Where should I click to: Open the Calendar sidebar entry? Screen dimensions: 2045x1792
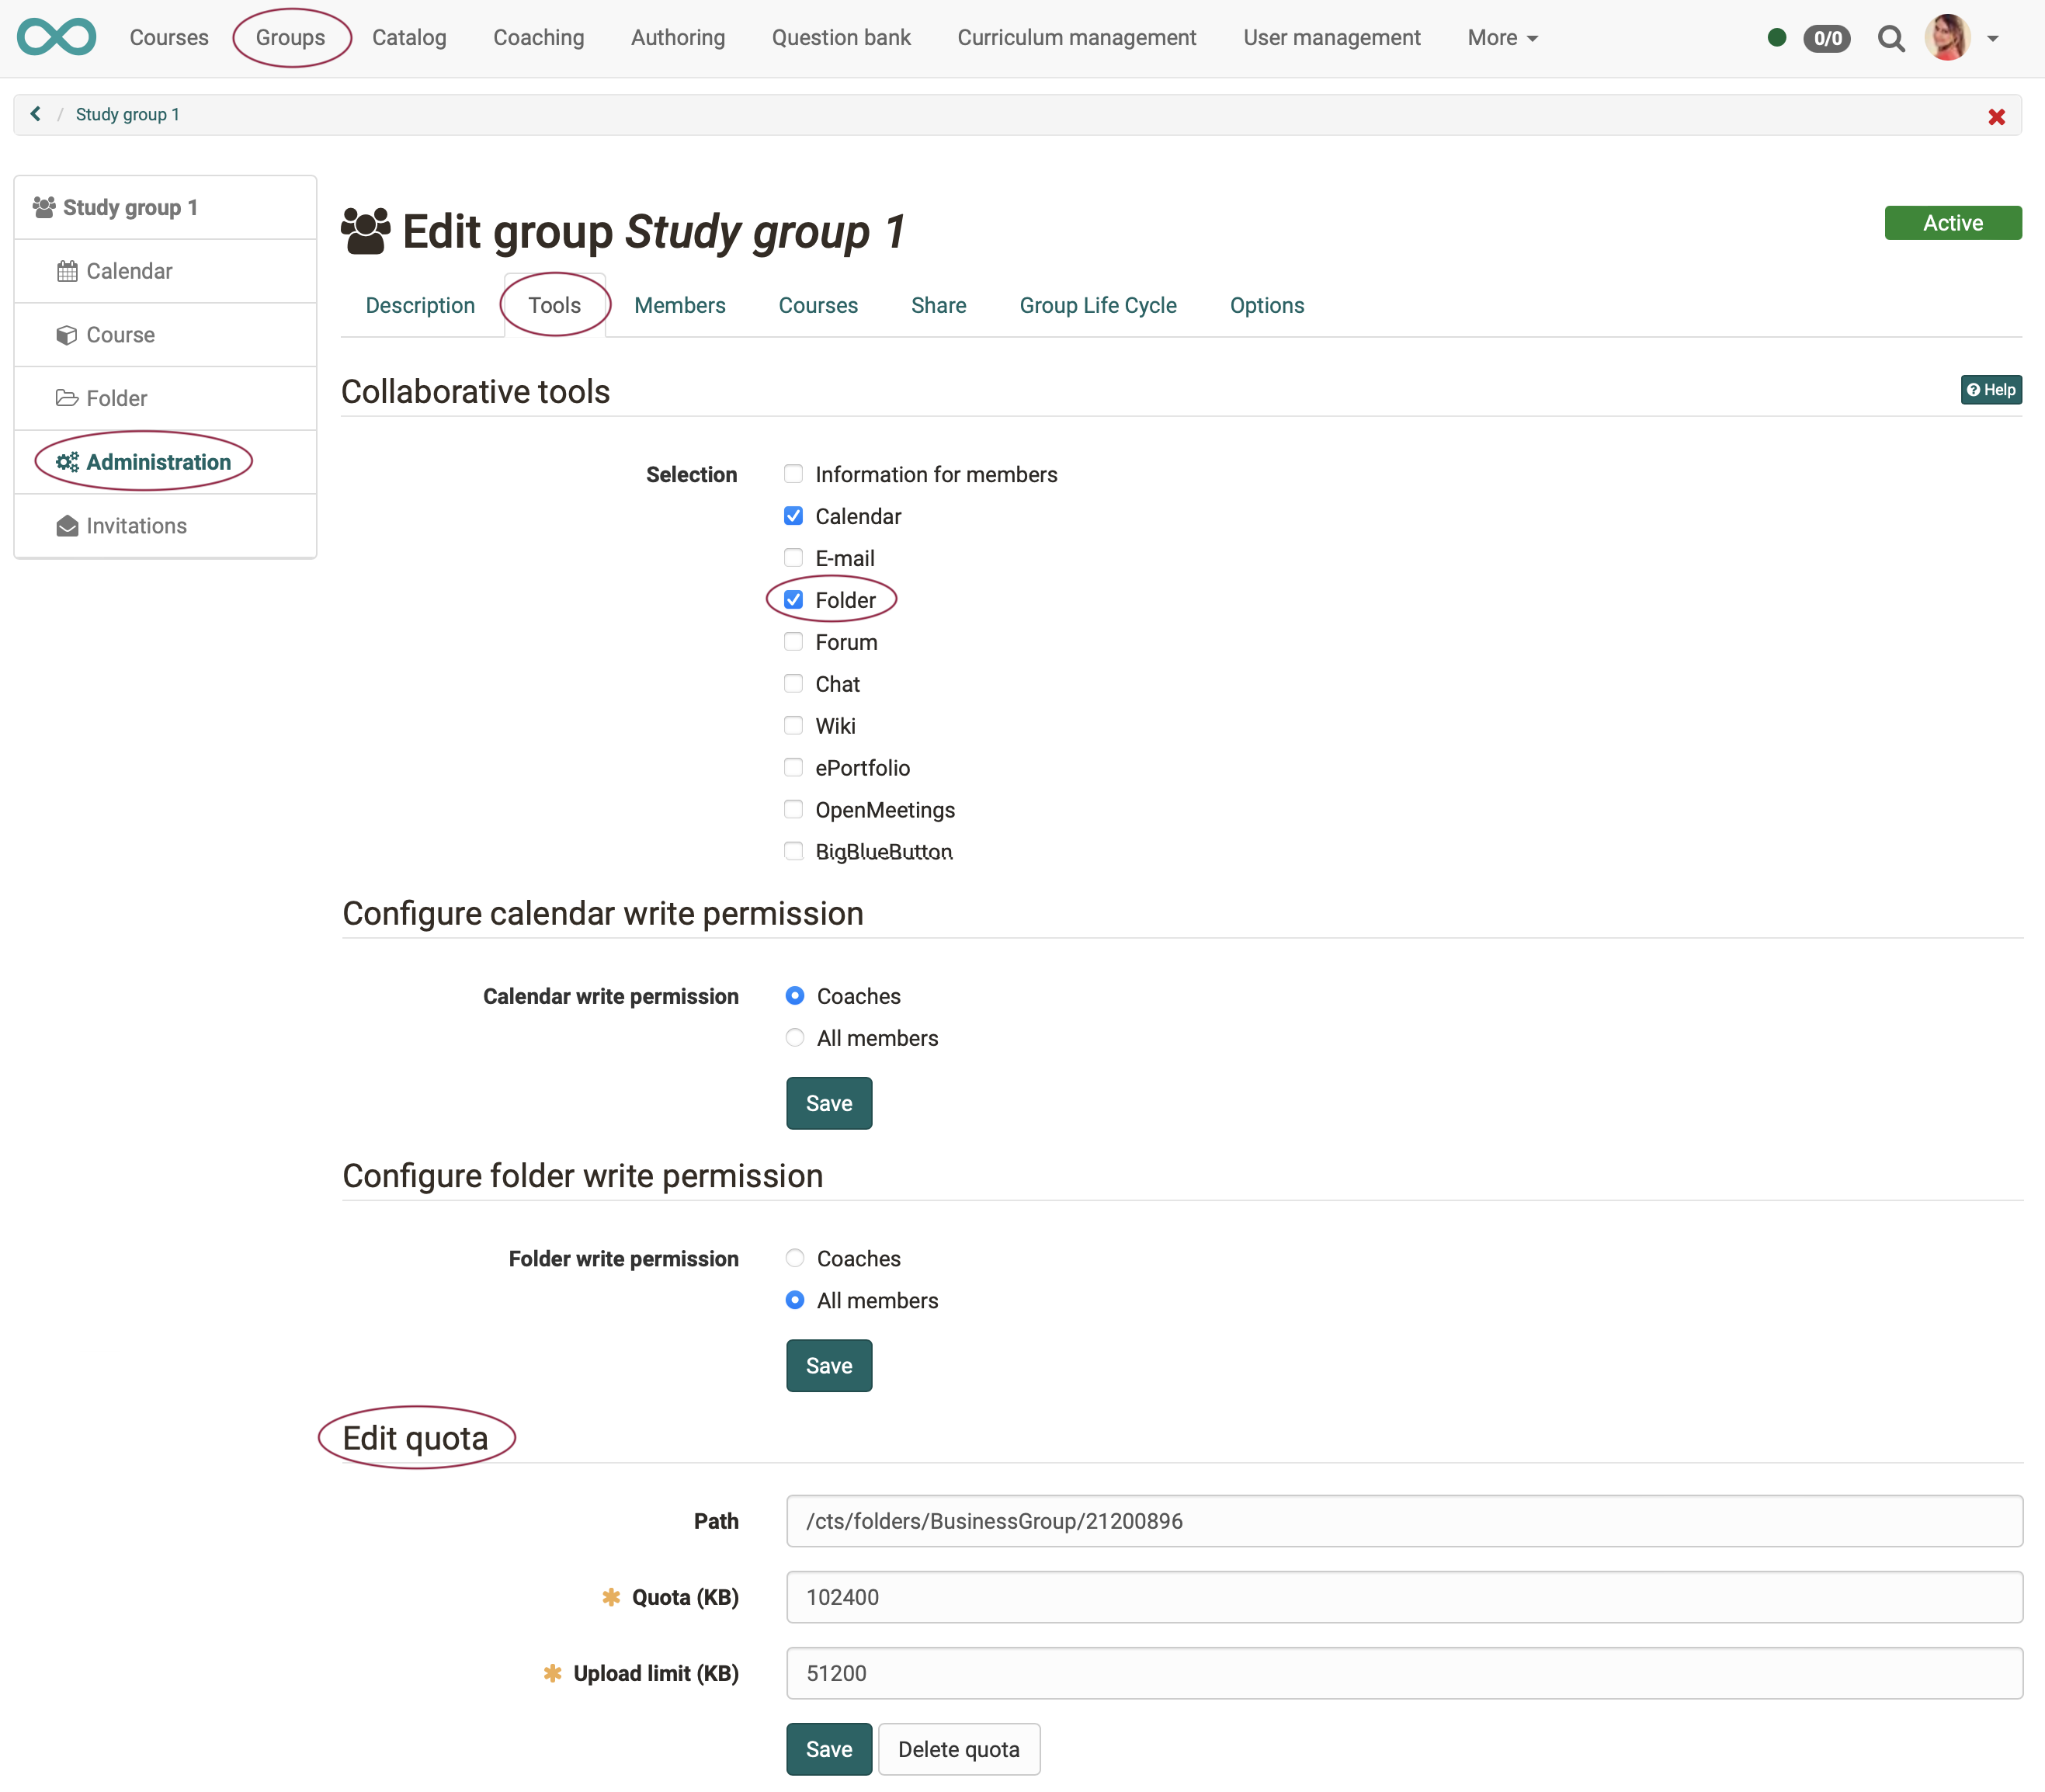(128, 270)
